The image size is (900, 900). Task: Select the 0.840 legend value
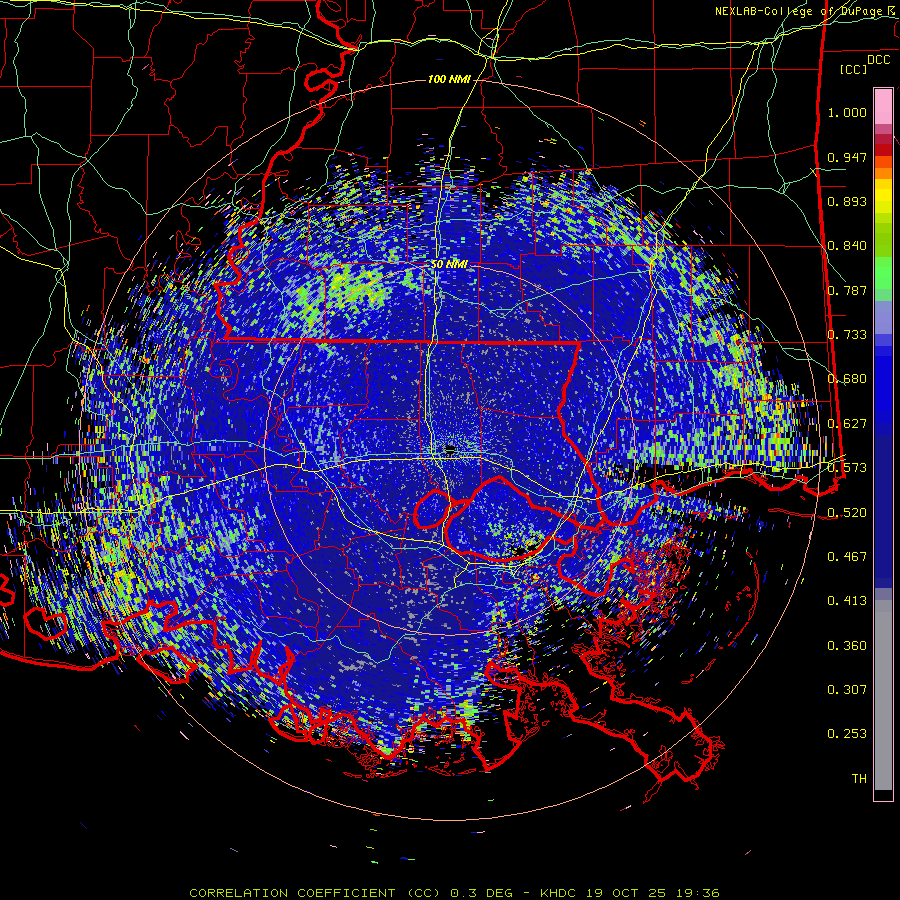(x=847, y=246)
